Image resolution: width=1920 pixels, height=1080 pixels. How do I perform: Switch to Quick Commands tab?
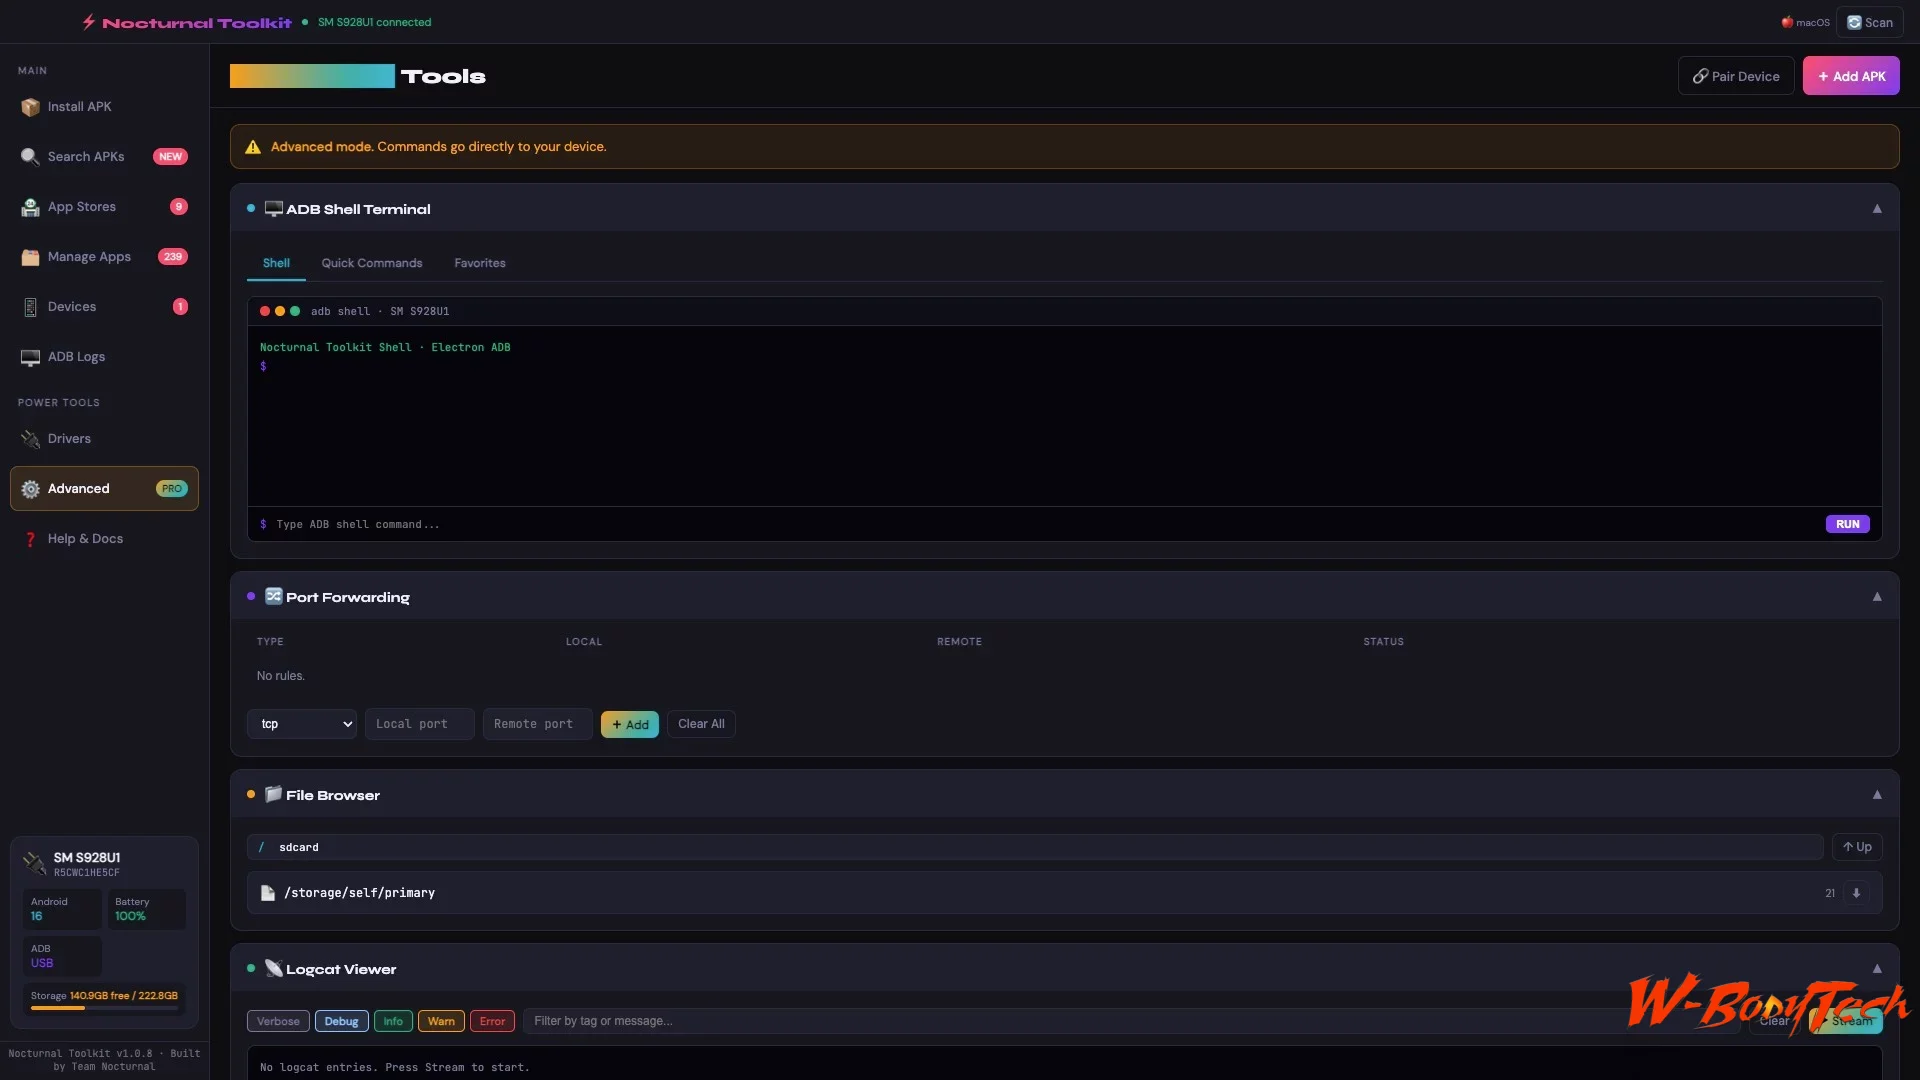(x=372, y=263)
